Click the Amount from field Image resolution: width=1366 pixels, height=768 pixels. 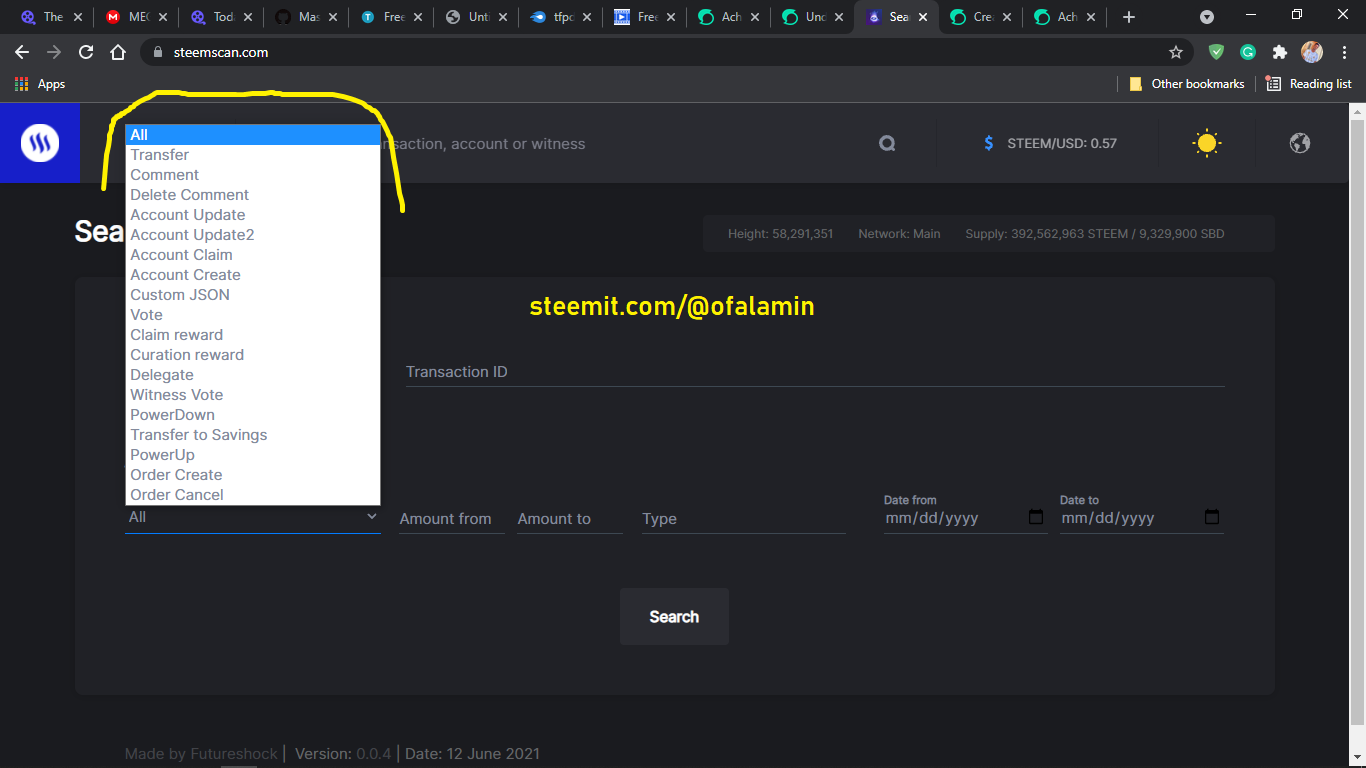[452, 519]
